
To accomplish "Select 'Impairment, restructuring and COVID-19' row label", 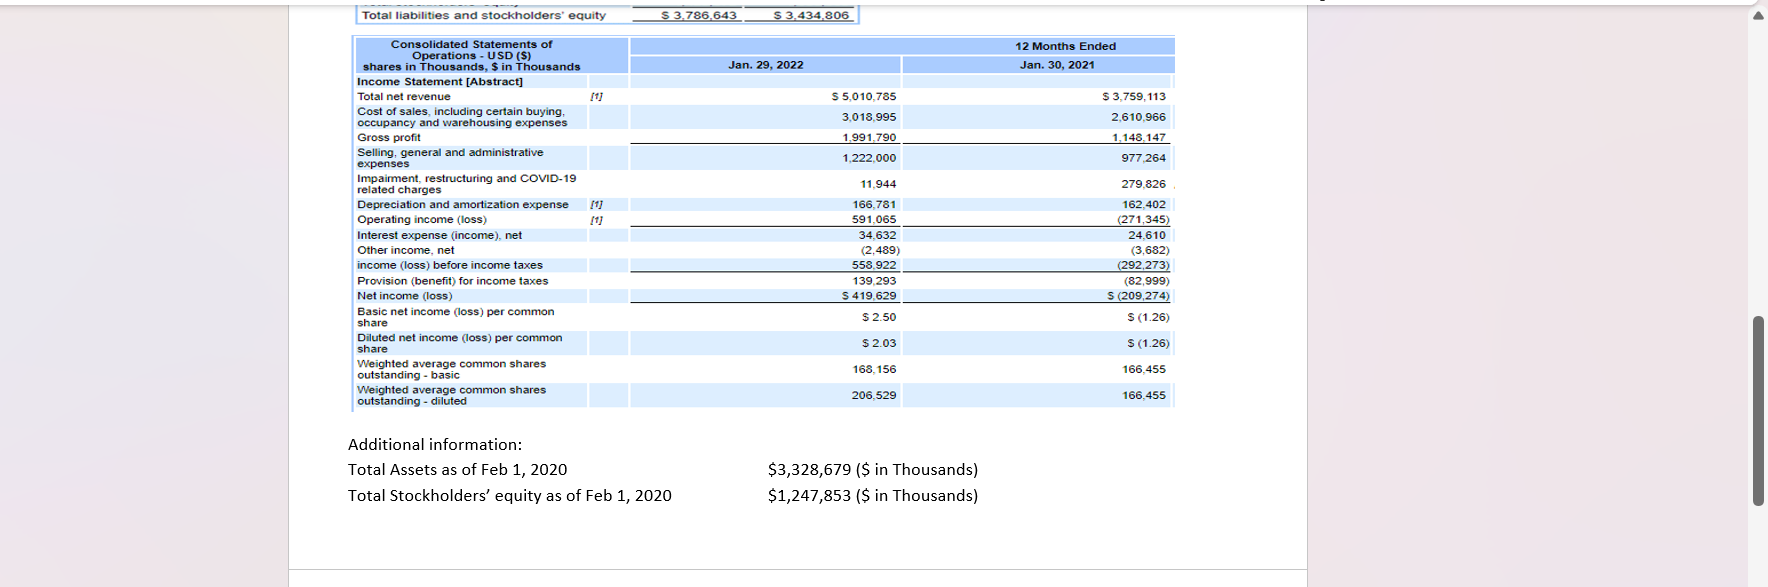I will tap(467, 184).
